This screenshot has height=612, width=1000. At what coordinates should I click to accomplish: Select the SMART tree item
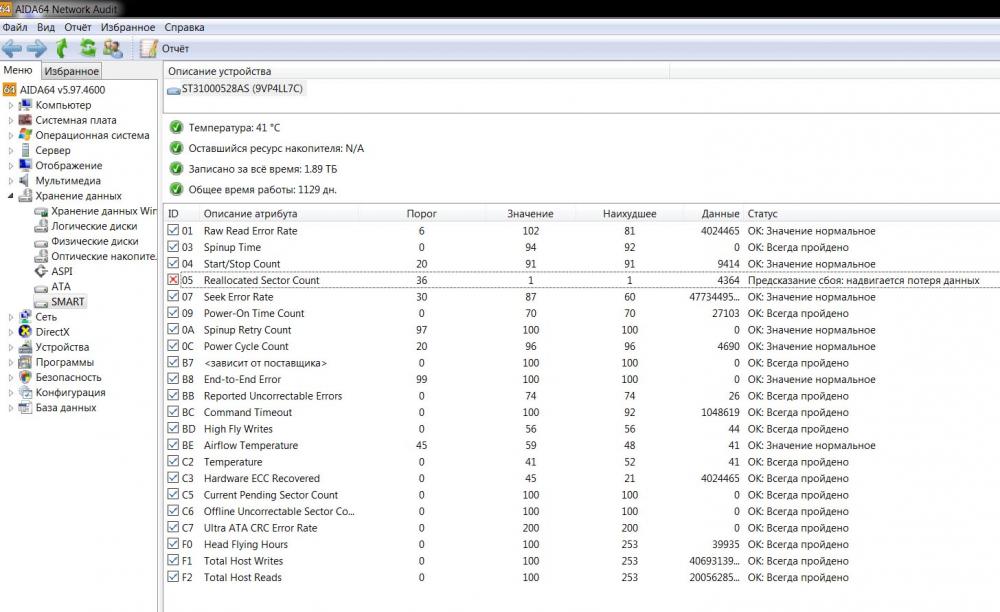click(x=68, y=302)
